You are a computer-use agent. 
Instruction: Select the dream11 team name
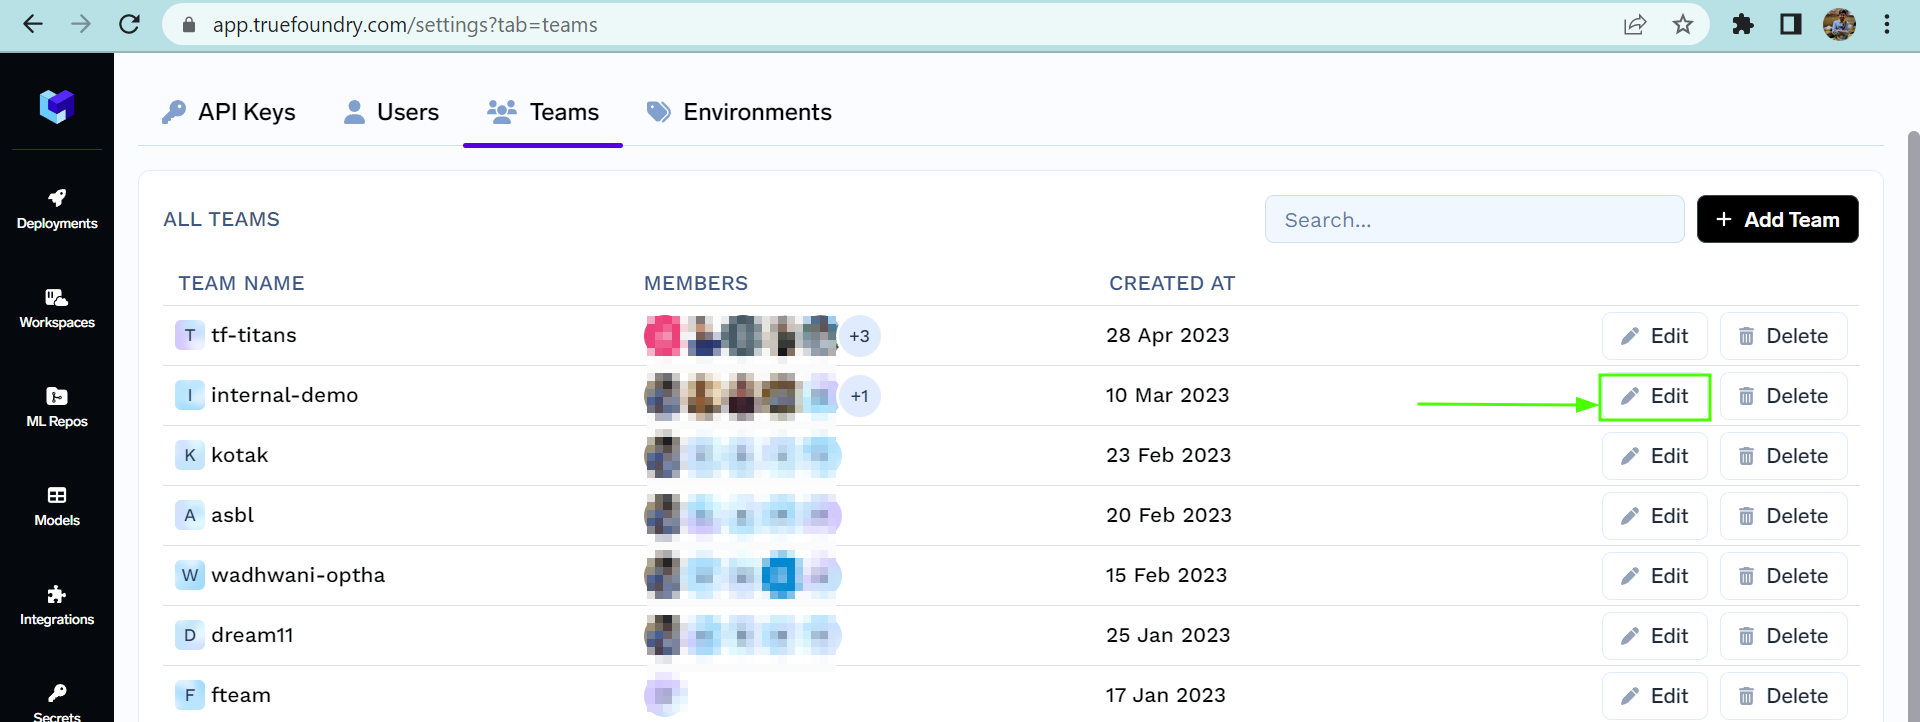coord(252,635)
